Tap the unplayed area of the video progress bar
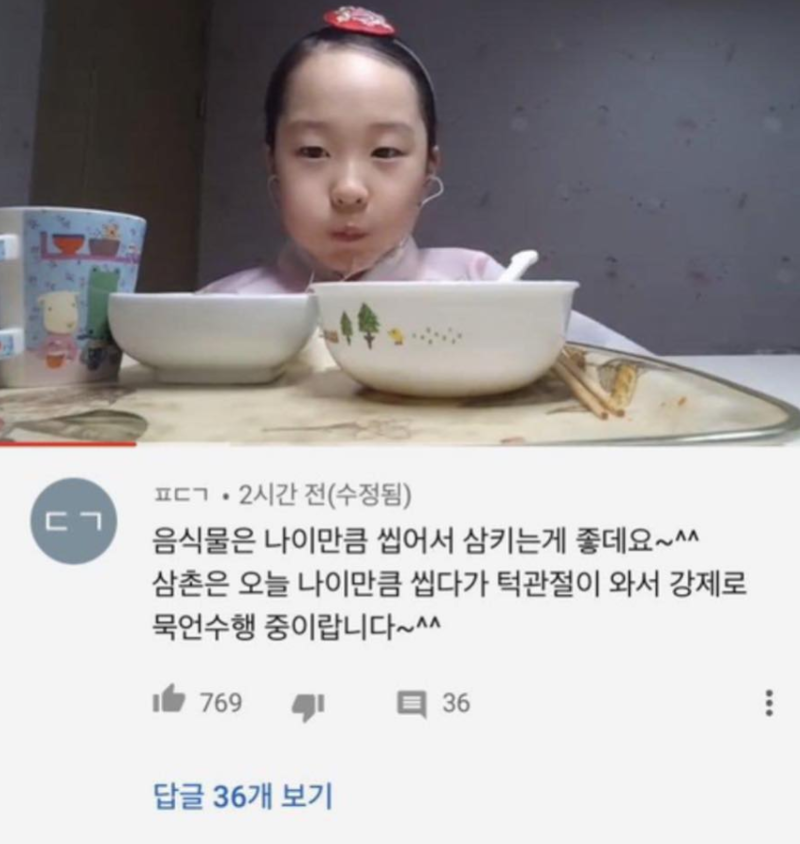Viewport: 800px width, 844px height. coord(468,444)
